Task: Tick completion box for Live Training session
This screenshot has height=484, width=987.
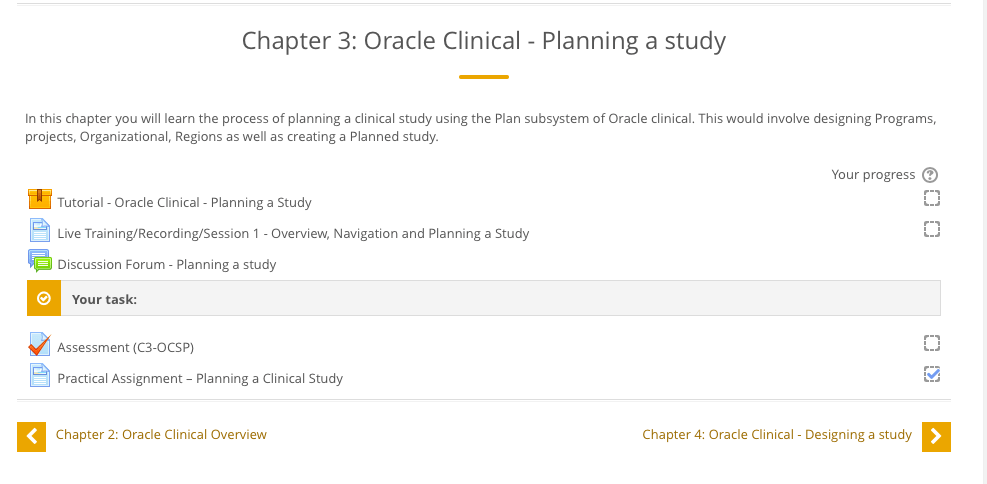Action: (932, 228)
